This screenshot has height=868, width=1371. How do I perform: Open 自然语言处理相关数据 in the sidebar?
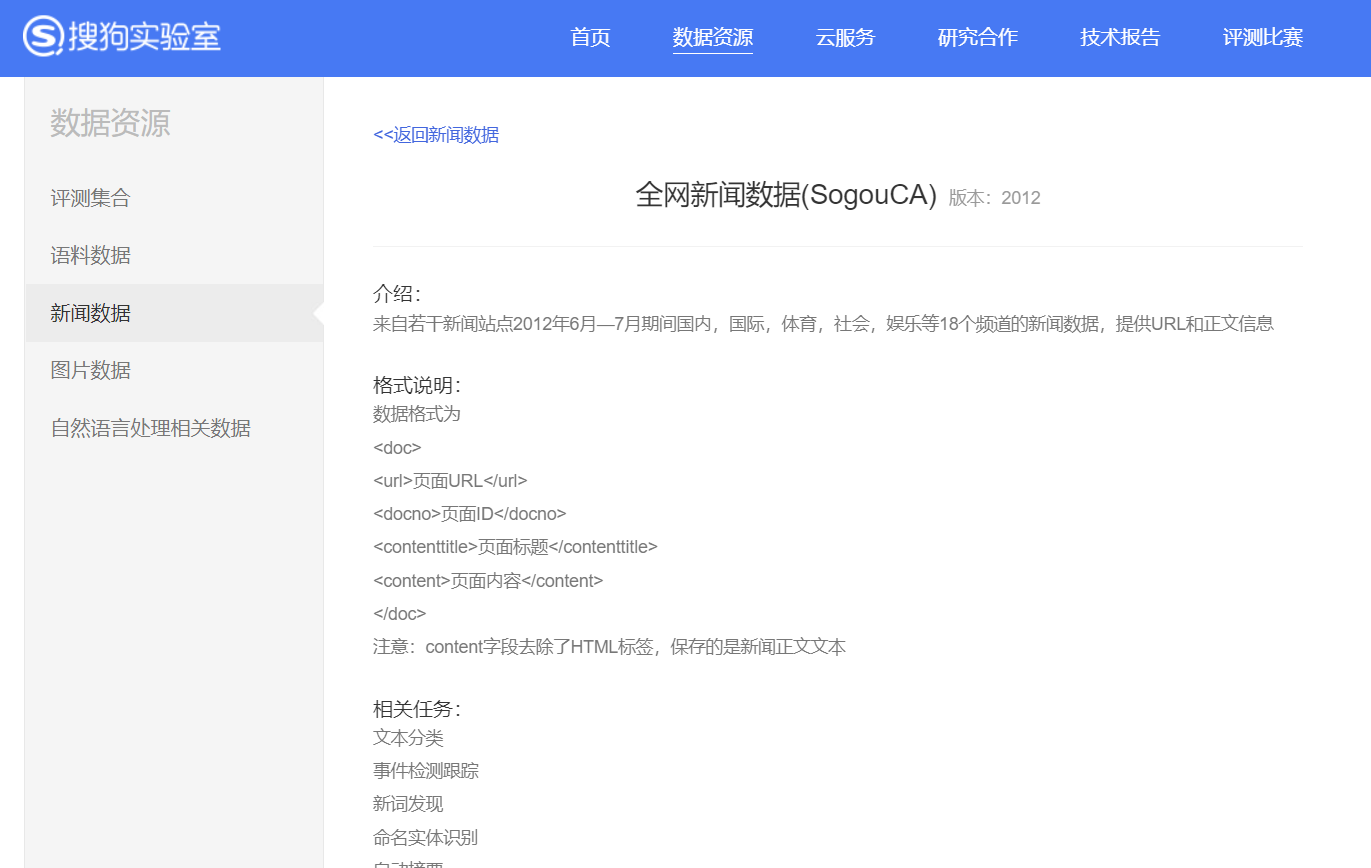(x=151, y=428)
